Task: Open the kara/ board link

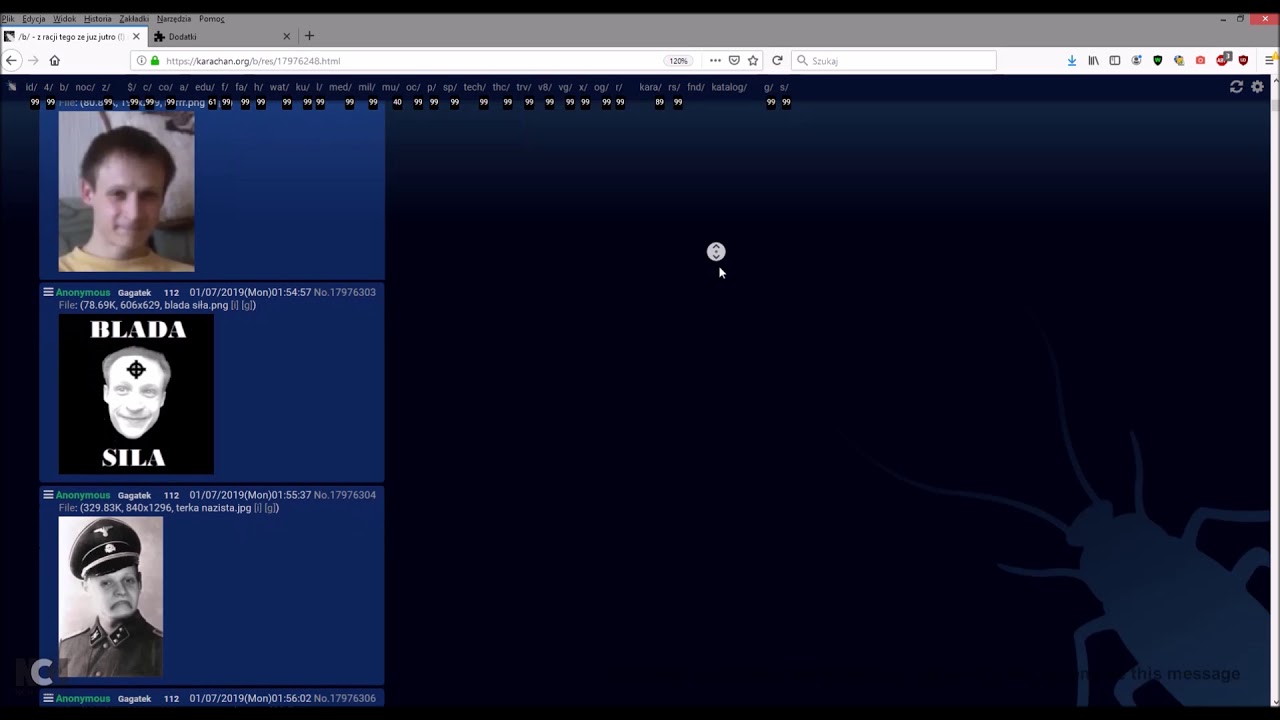Action: [650, 87]
